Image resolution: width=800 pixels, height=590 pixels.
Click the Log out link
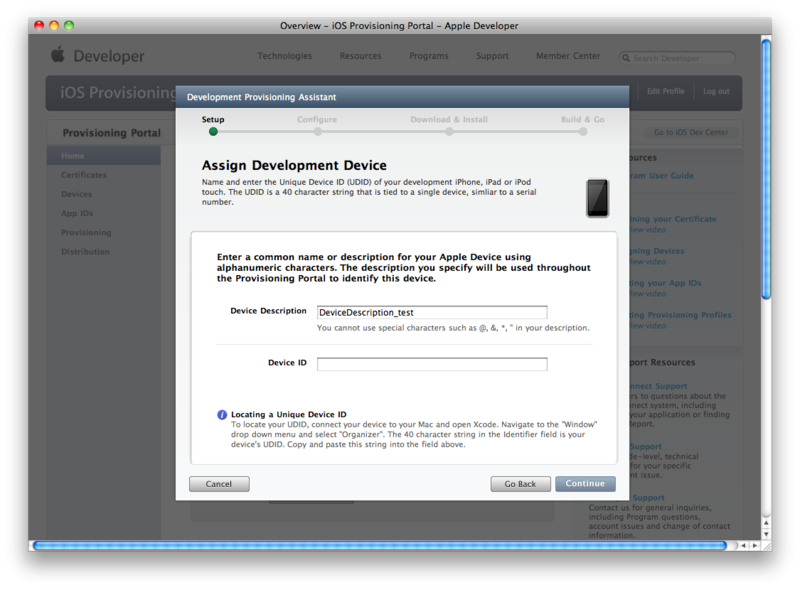[x=716, y=91]
